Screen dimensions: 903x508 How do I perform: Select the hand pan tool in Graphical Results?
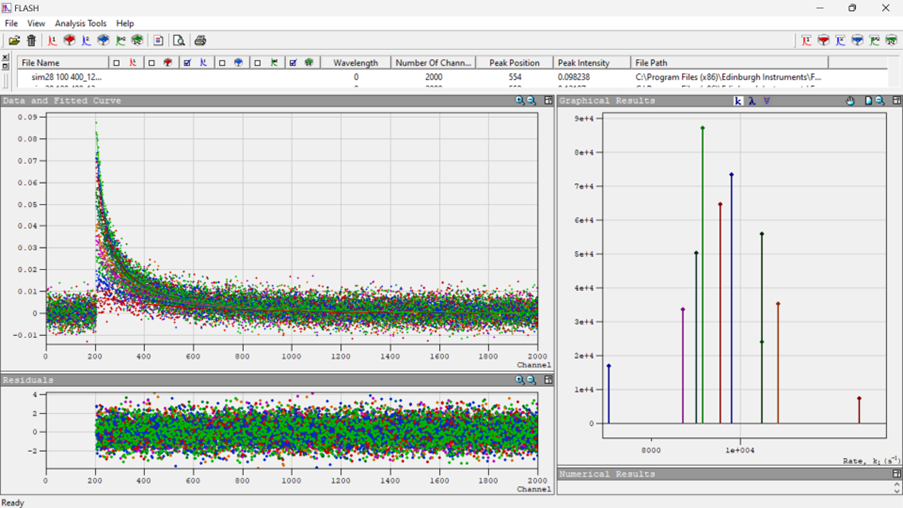point(851,101)
